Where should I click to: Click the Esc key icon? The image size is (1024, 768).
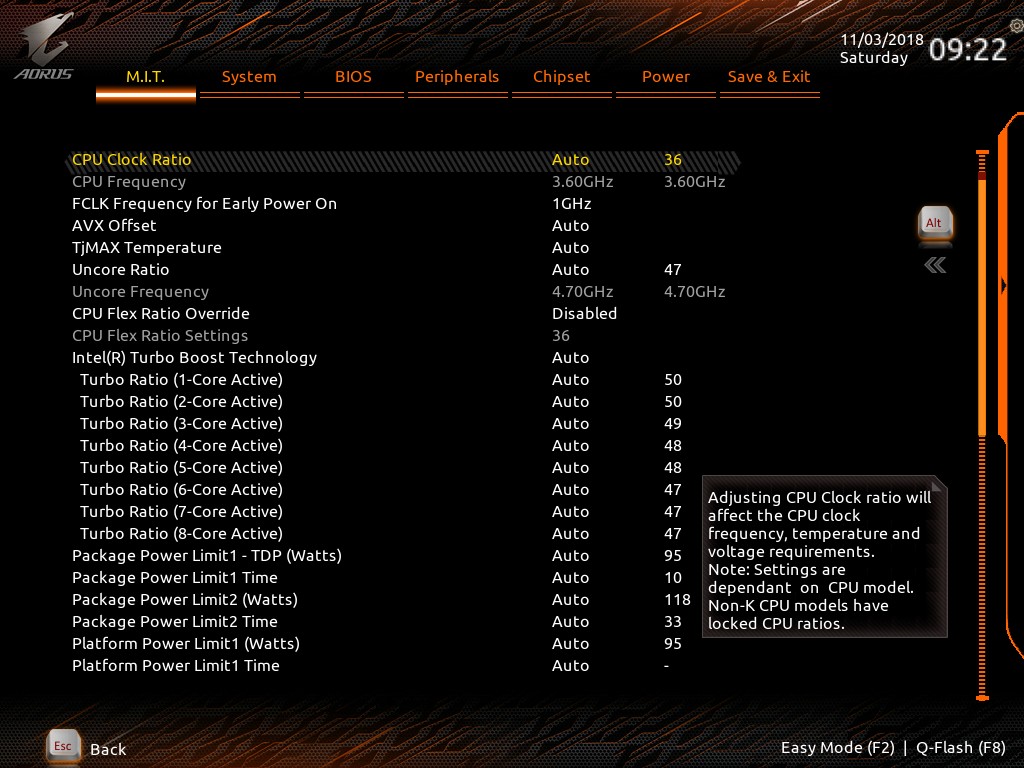(63, 746)
